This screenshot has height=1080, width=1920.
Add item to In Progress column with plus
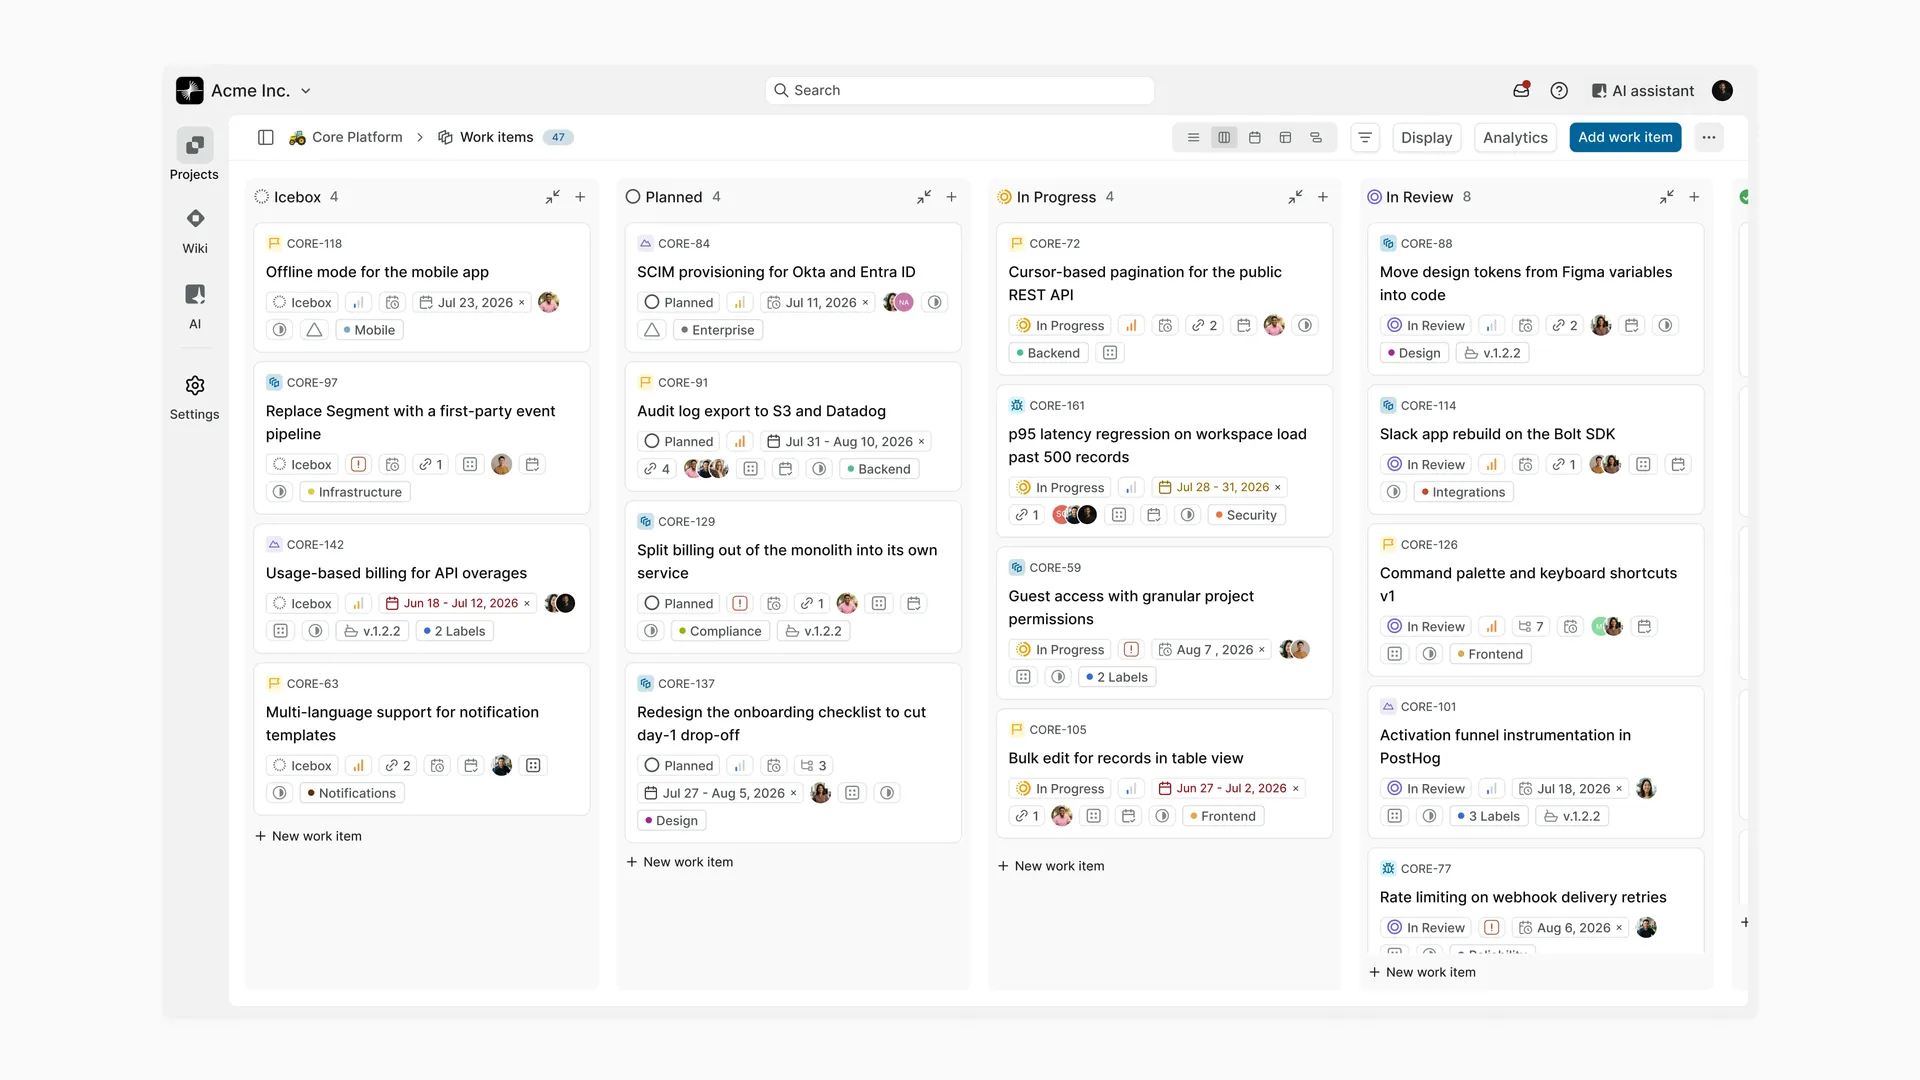(x=1323, y=197)
